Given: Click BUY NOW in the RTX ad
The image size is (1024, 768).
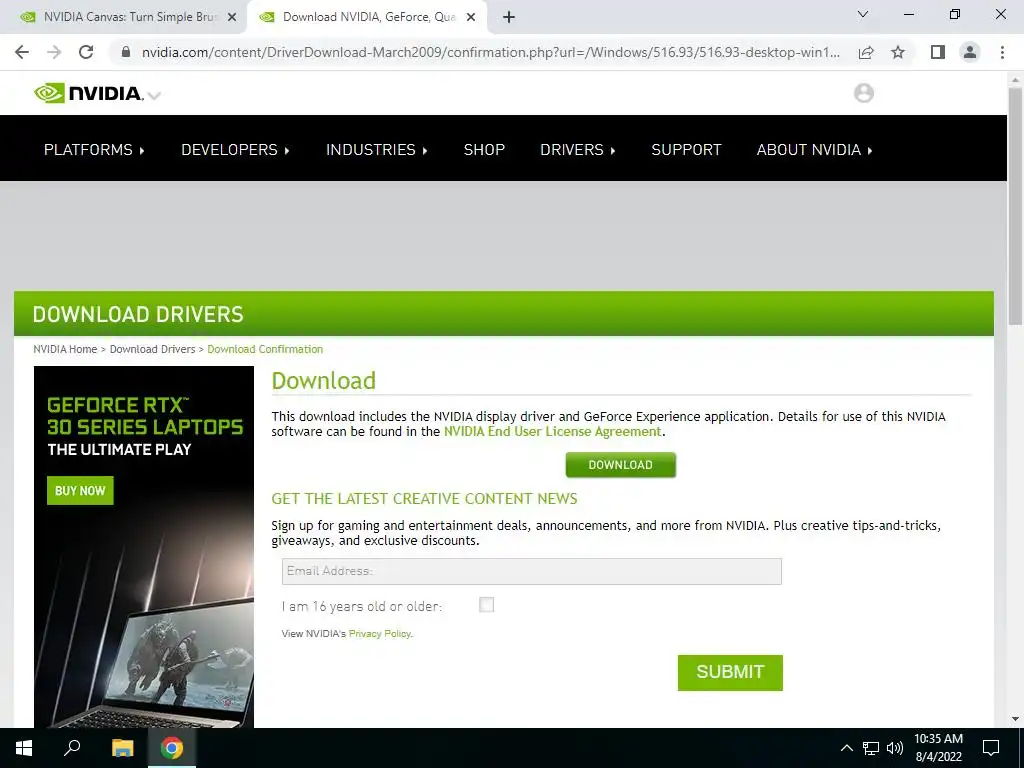Looking at the screenshot, I should pyautogui.click(x=80, y=490).
